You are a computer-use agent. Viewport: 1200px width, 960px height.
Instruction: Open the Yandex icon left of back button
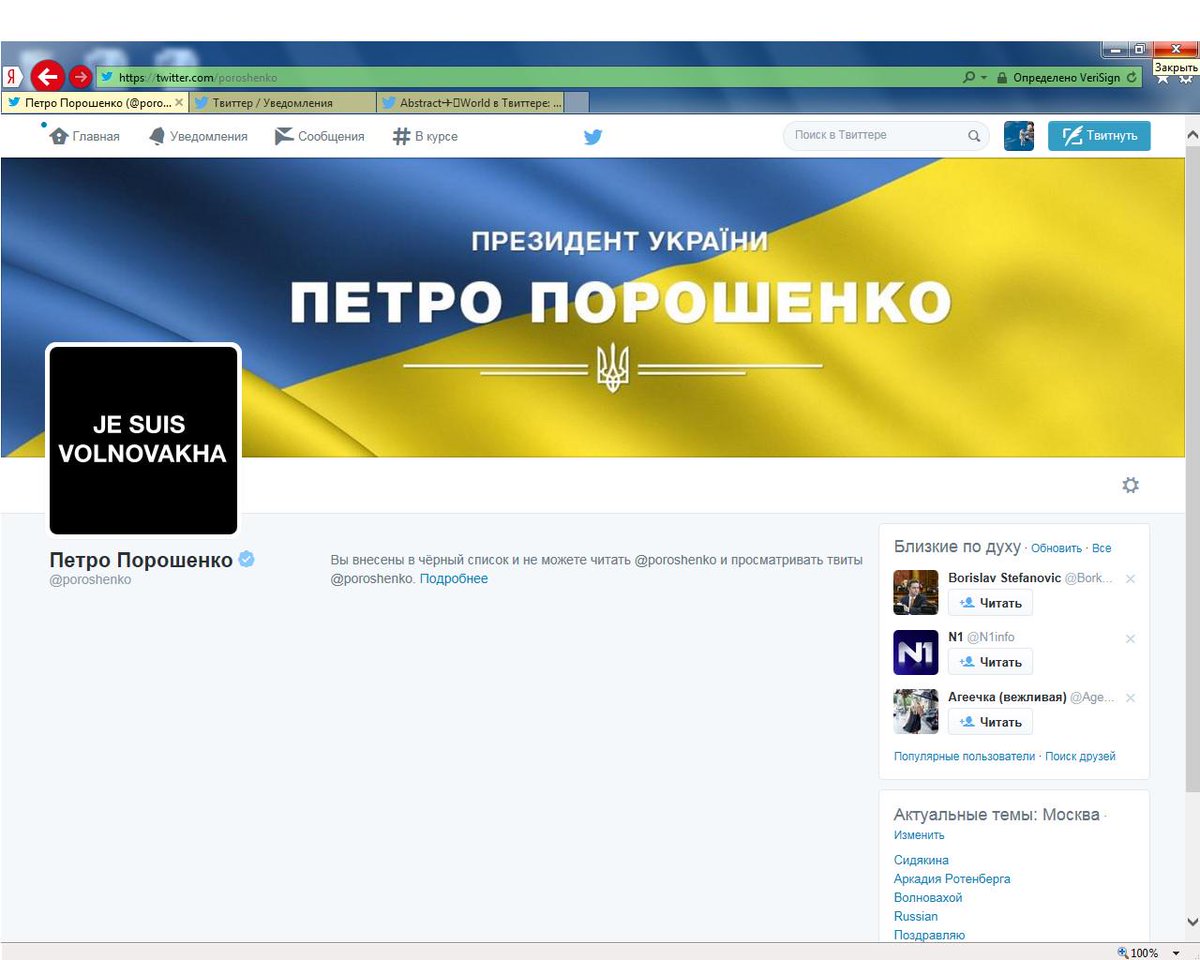[11, 77]
